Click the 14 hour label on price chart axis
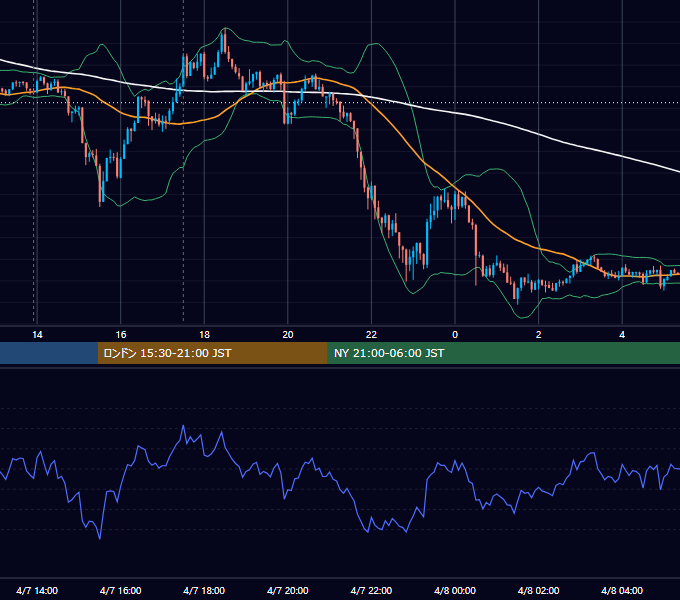The image size is (680, 600). 37,335
